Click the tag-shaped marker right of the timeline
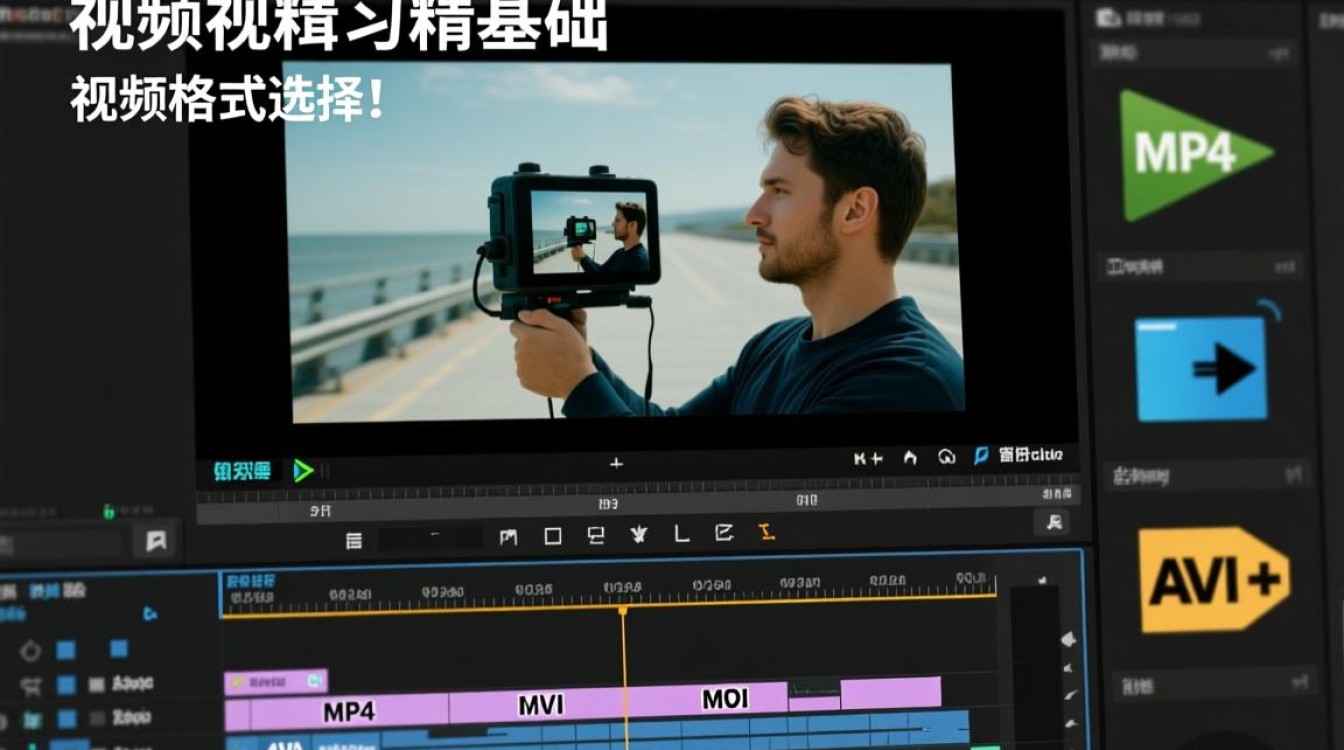 (1067, 639)
